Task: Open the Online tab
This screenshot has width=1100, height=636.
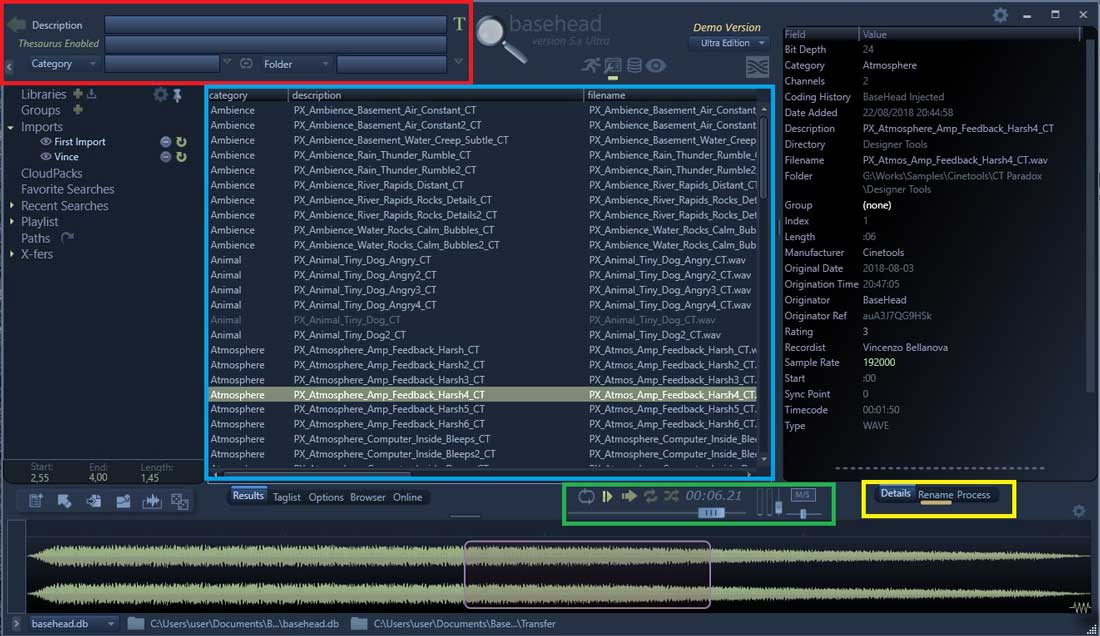Action: [x=408, y=497]
